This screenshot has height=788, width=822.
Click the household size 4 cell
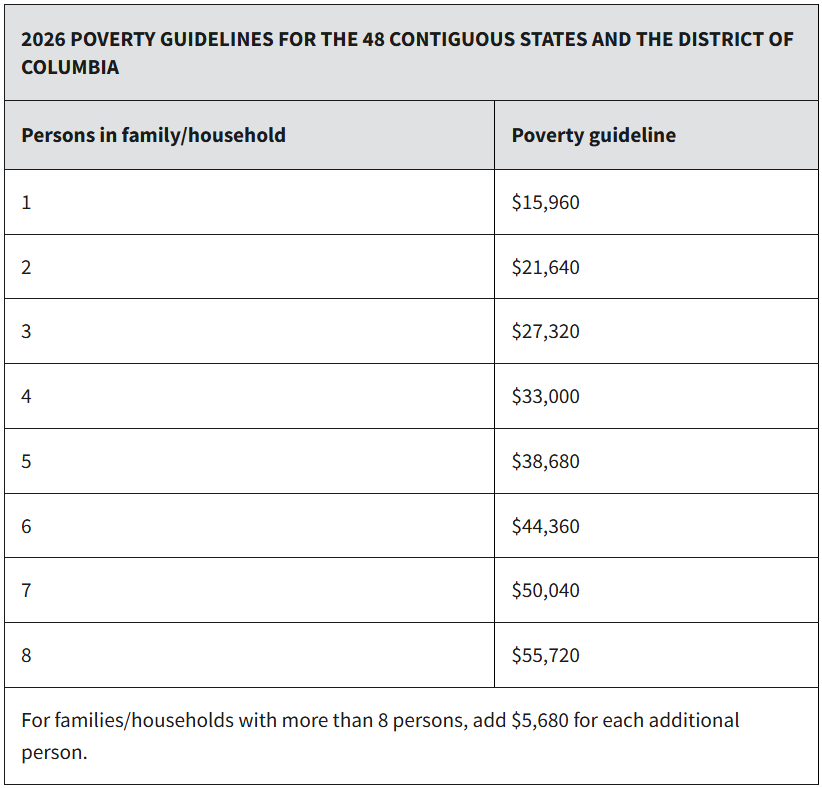pyautogui.click(x=26, y=396)
